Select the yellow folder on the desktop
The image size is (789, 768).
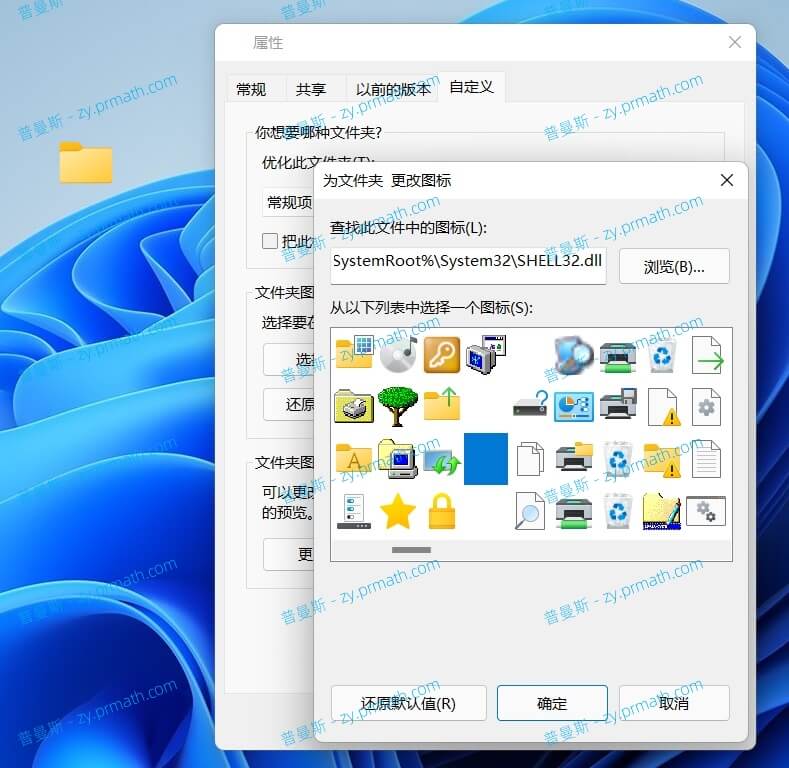coord(86,162)
